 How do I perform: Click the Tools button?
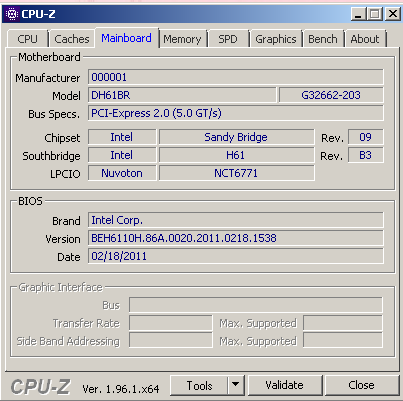point(199,386)
